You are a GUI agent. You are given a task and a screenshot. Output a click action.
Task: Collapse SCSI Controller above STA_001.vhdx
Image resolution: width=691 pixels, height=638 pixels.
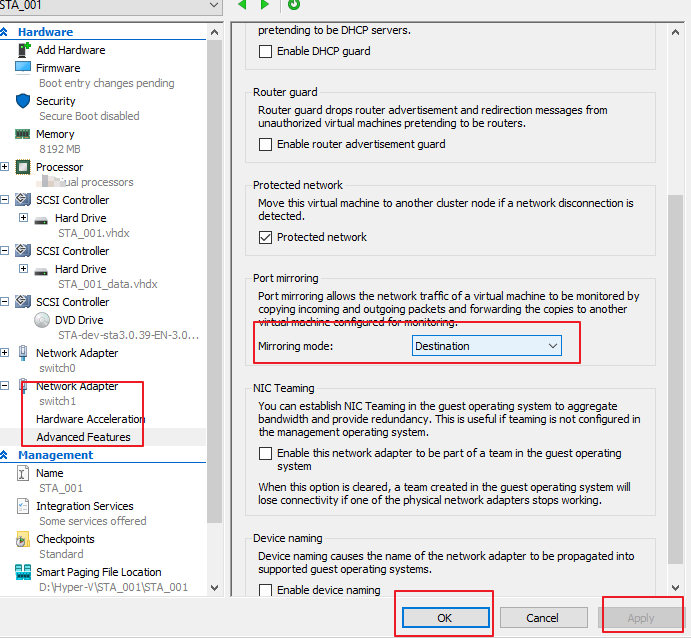4,200
